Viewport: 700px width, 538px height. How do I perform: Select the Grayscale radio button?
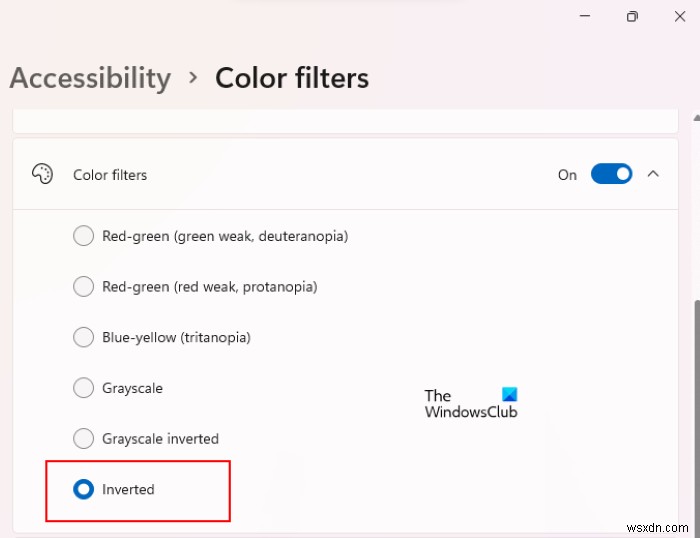(x=84, y=388)
